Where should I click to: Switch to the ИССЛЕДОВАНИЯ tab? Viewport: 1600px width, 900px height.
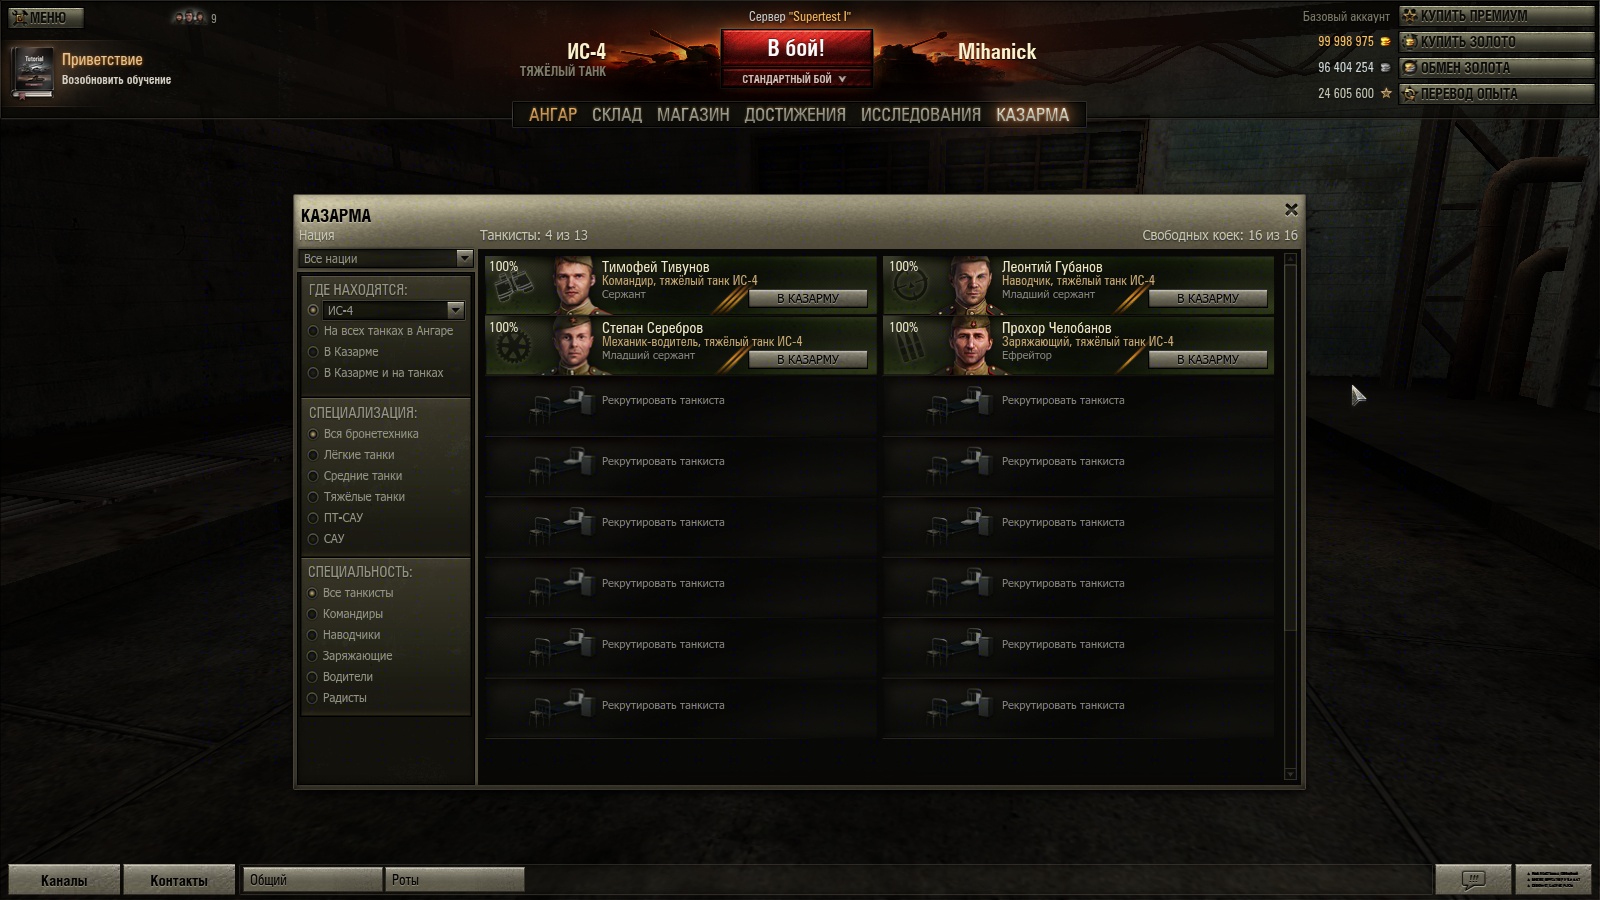tap(920, 115)
